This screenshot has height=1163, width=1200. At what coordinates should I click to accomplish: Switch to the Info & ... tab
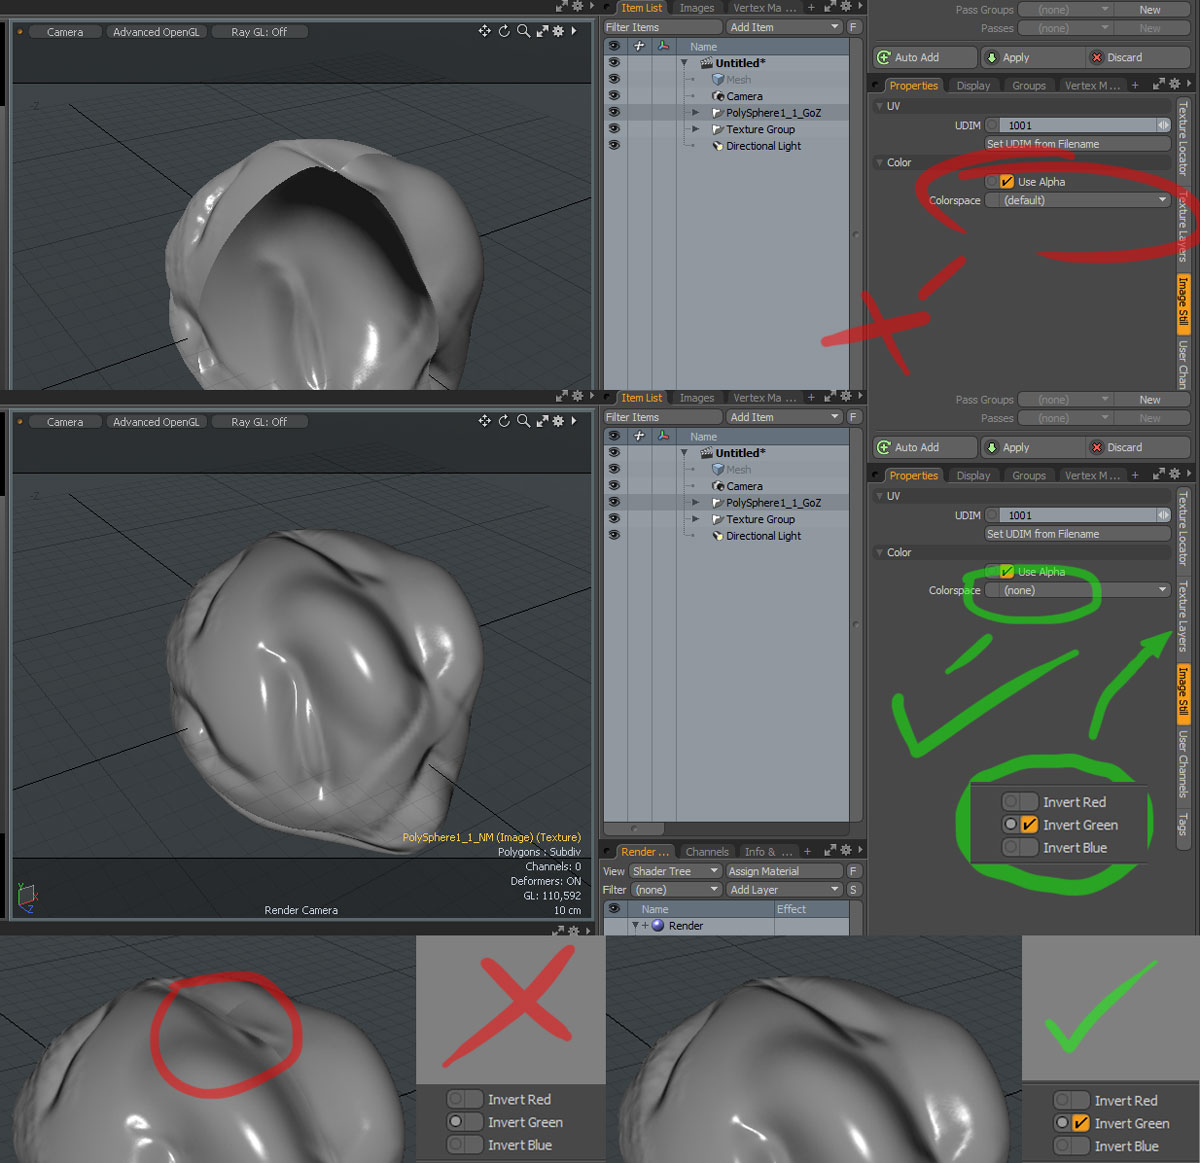click(768, 852)
